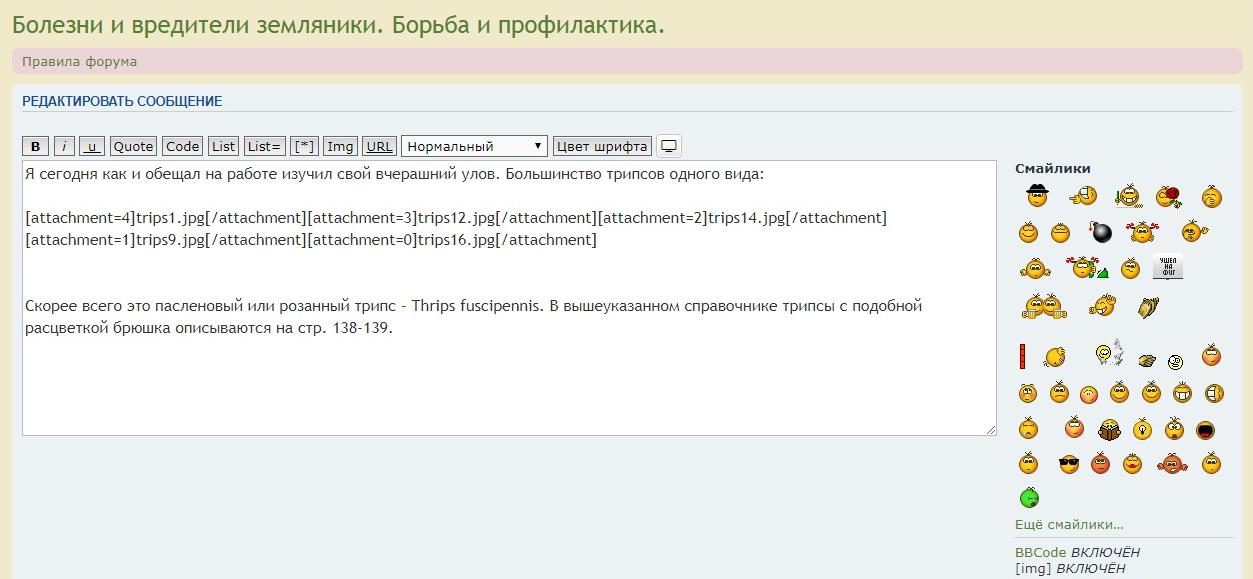The height and width of the screenshot is (579, 1253).
Task: Insert the smiley reading a book
Action: (x=1108, y=430)
